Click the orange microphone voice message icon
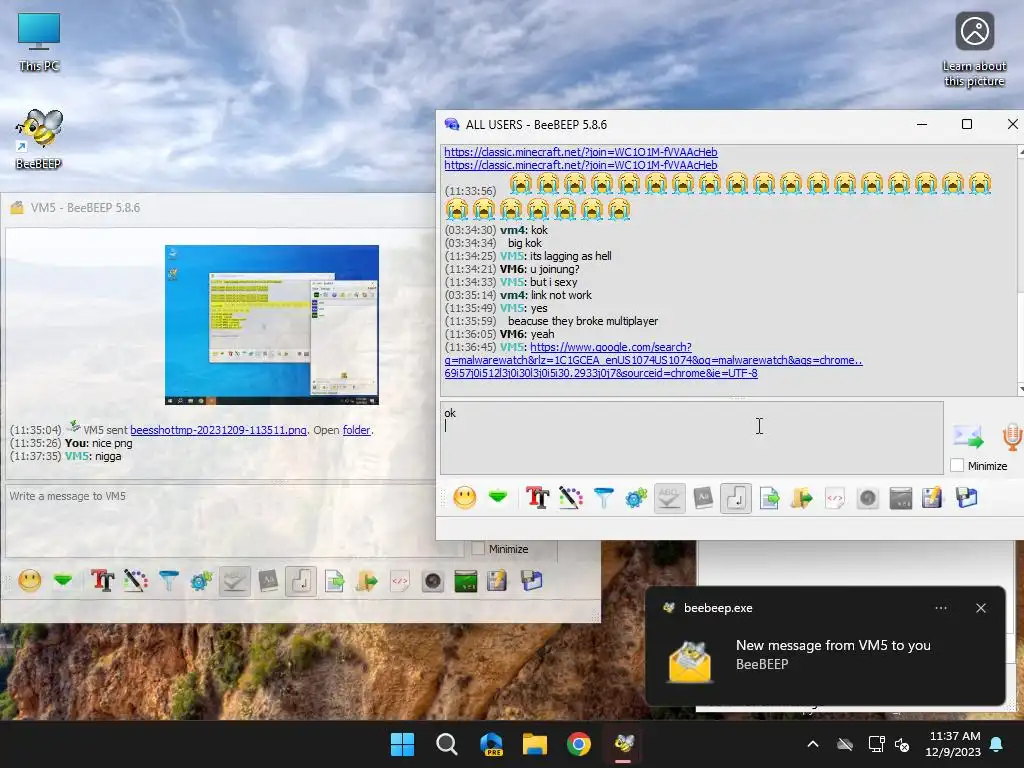Viewport: 1024px width, 768px height. pos(1012,436)
